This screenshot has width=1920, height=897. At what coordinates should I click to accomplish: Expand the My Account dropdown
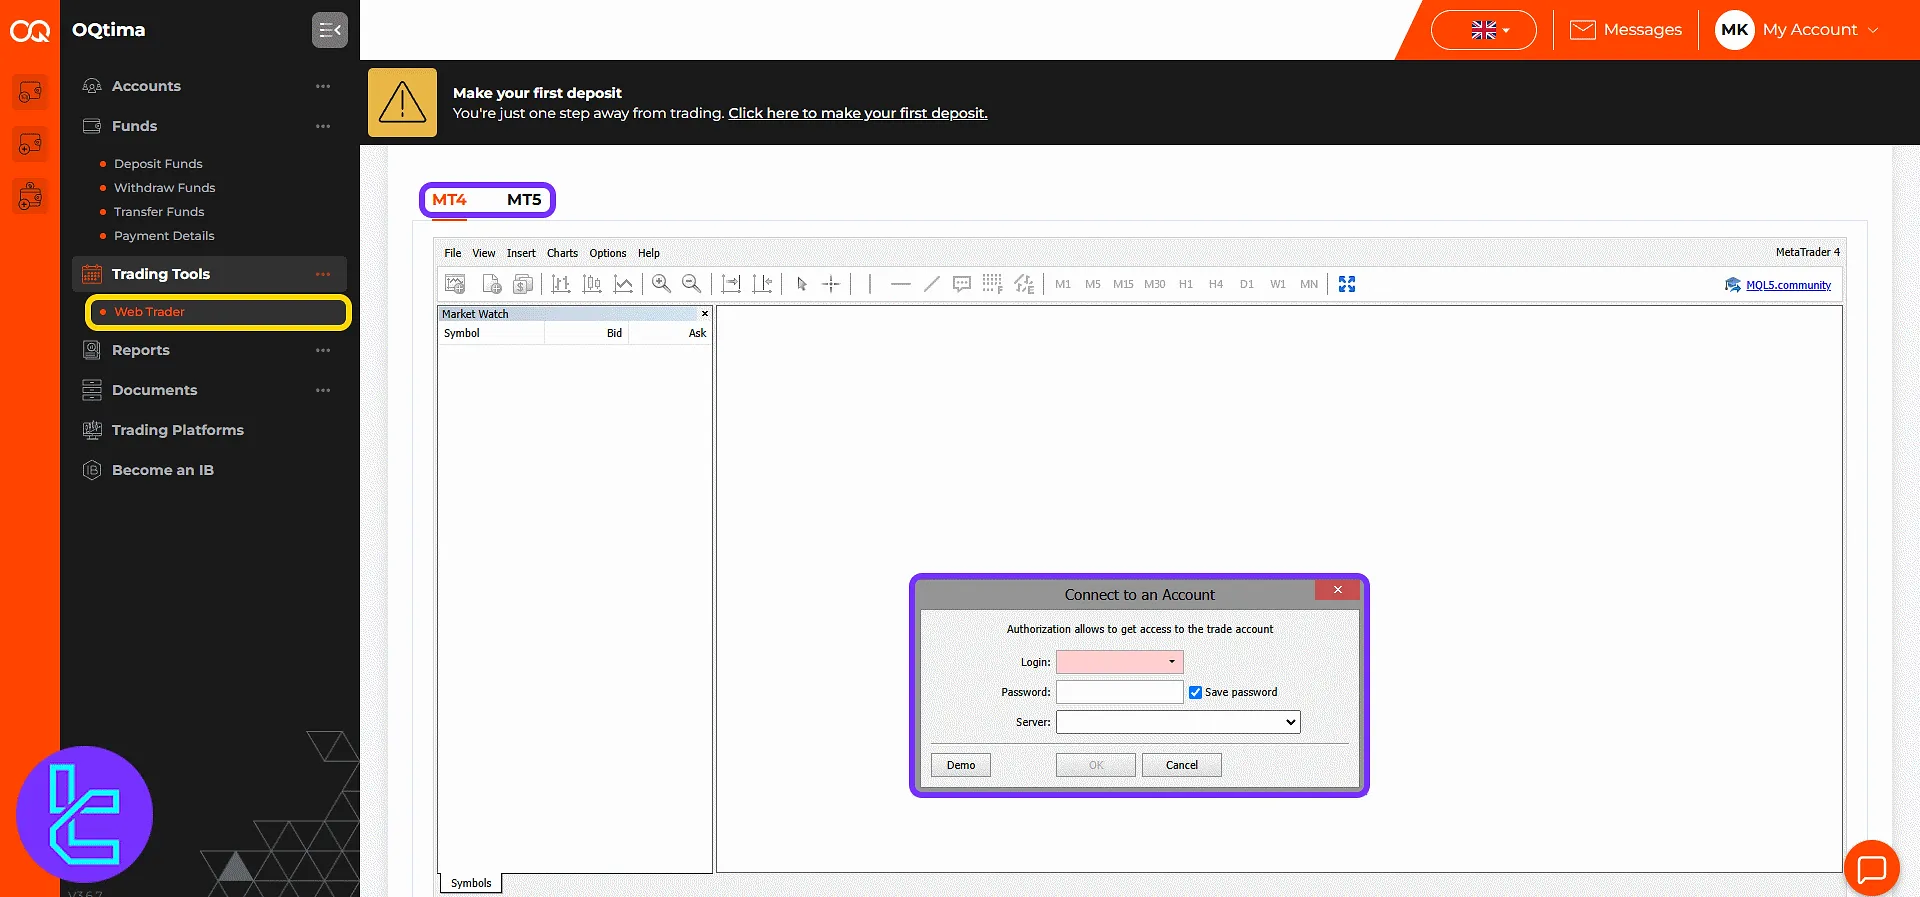coord(1820,30)
